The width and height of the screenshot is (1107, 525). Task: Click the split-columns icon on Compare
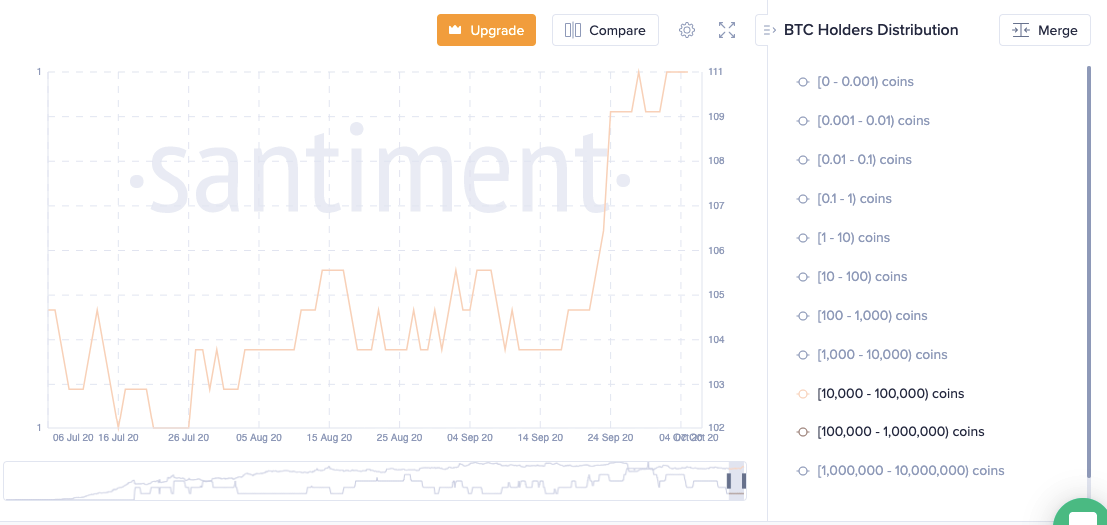[573, 30]
